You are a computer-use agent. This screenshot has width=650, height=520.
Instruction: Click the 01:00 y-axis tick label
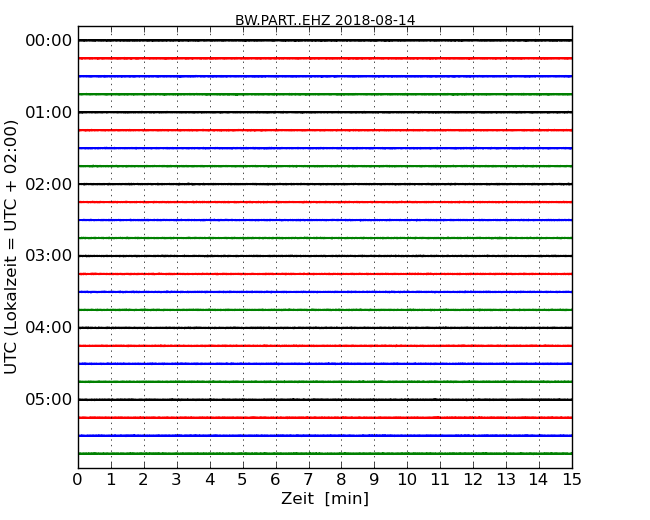pos(49,112)
